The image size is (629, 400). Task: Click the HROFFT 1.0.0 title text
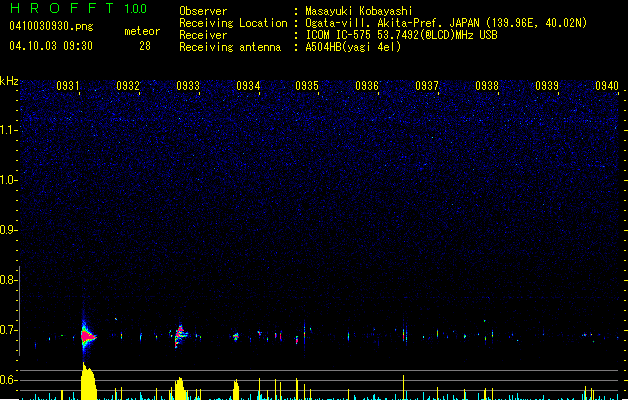click(x=78, y=8)
